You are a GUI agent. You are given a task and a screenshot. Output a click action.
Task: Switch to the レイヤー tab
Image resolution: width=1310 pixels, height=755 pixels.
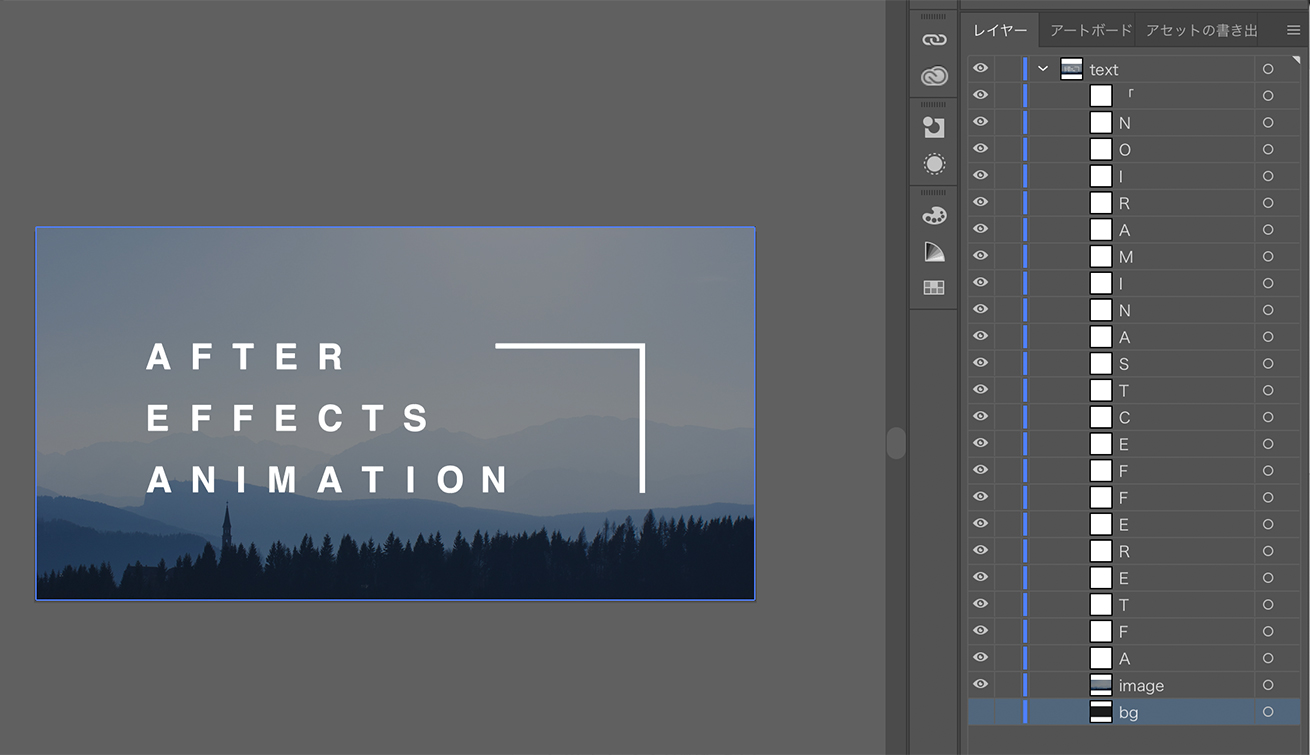tap(1000, 30)
